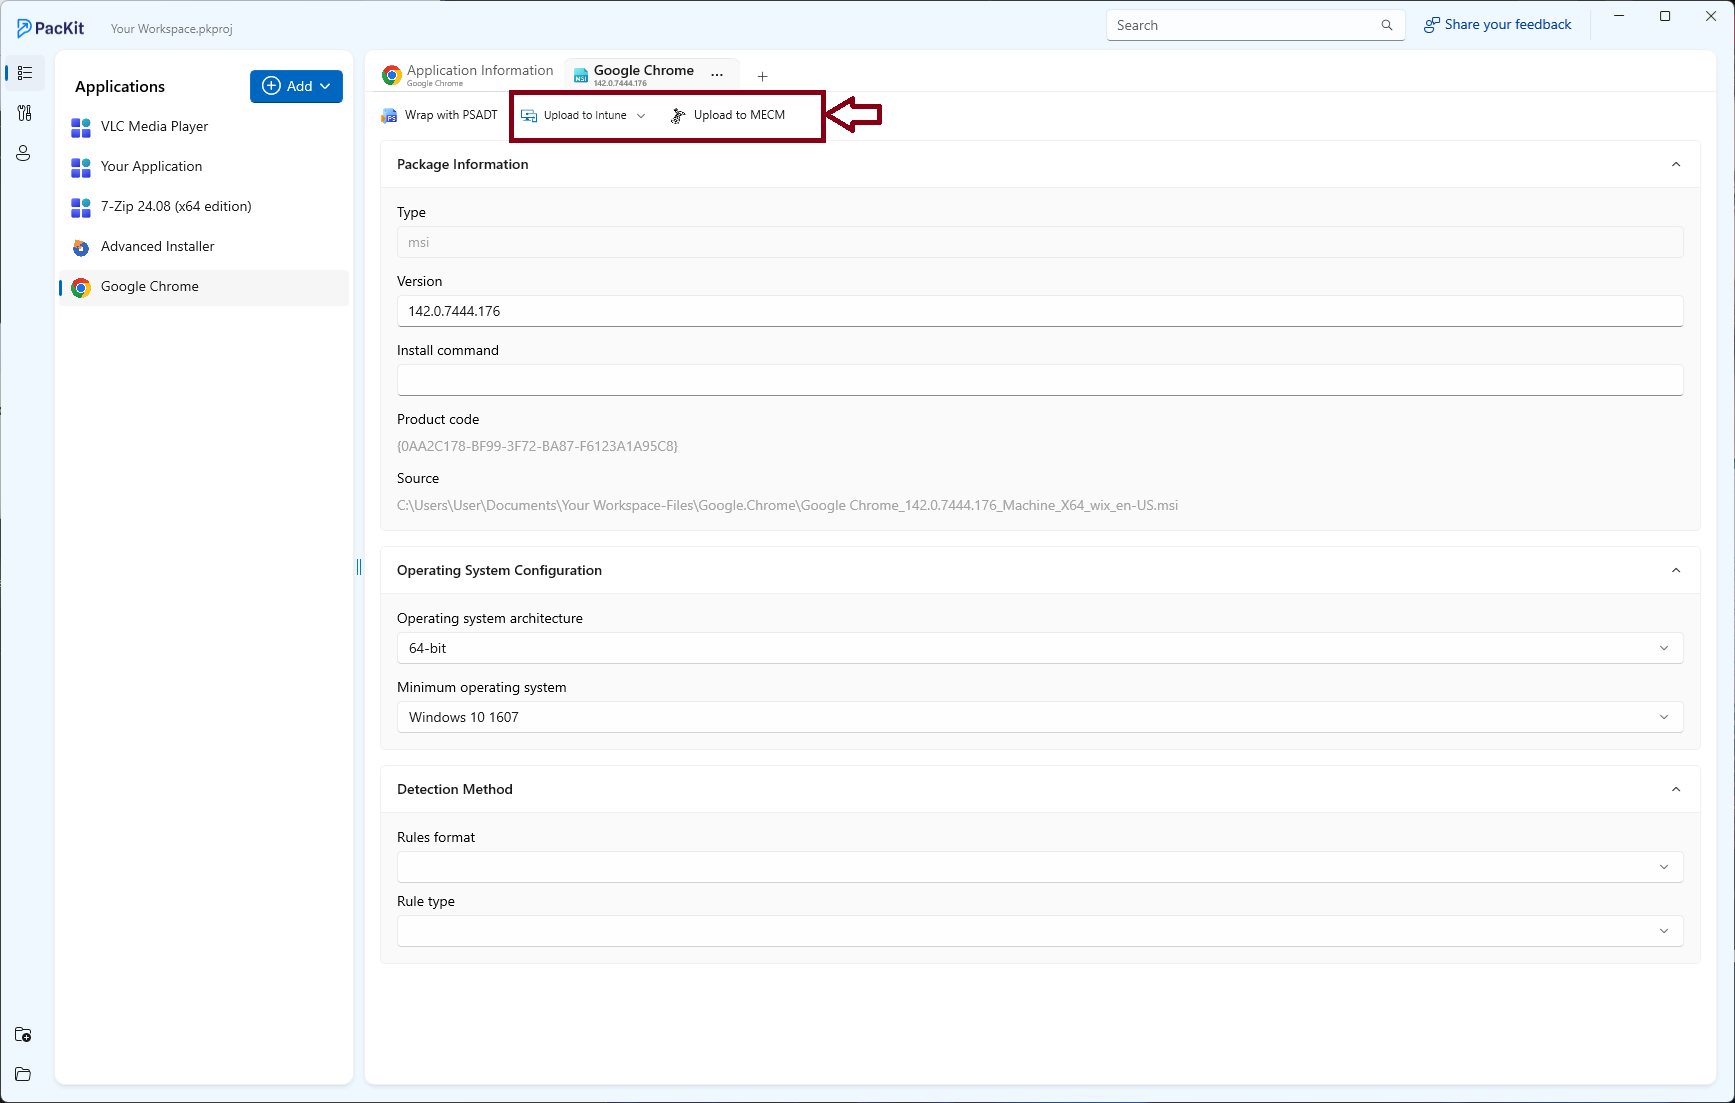Open Share your feedback
Viewport: 1735px width, 1103px height.
[x=1497, y=24]
